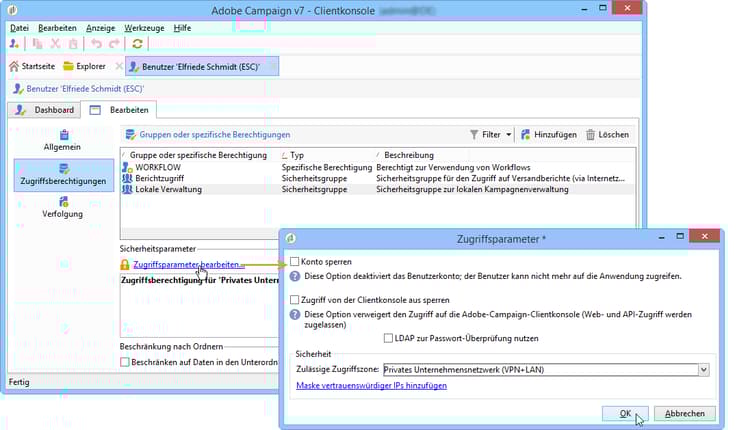Image resolution: width=750 pixels, height=430 pixels.
Task: Open the Zulässige Zugriffszone dropdown arrow
Action: tap(704, 370)
